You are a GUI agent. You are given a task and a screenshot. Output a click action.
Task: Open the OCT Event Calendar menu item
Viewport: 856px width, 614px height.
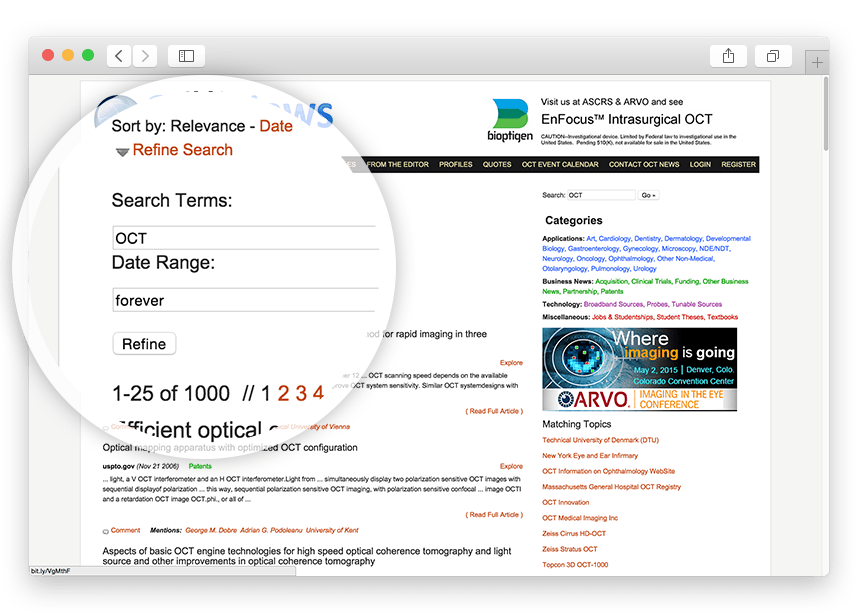coord(560,164)
